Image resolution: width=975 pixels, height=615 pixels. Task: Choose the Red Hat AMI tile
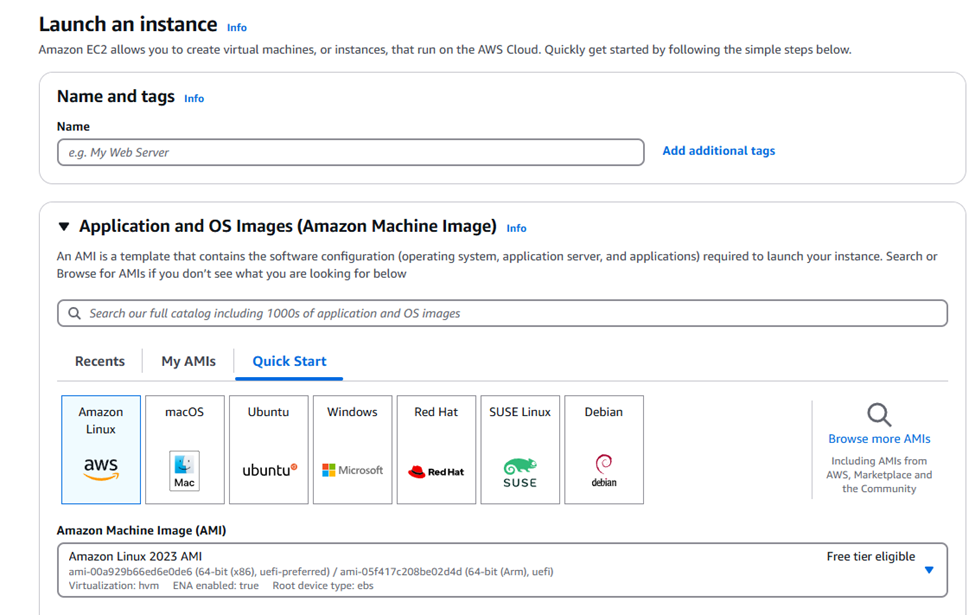point(437,450)
